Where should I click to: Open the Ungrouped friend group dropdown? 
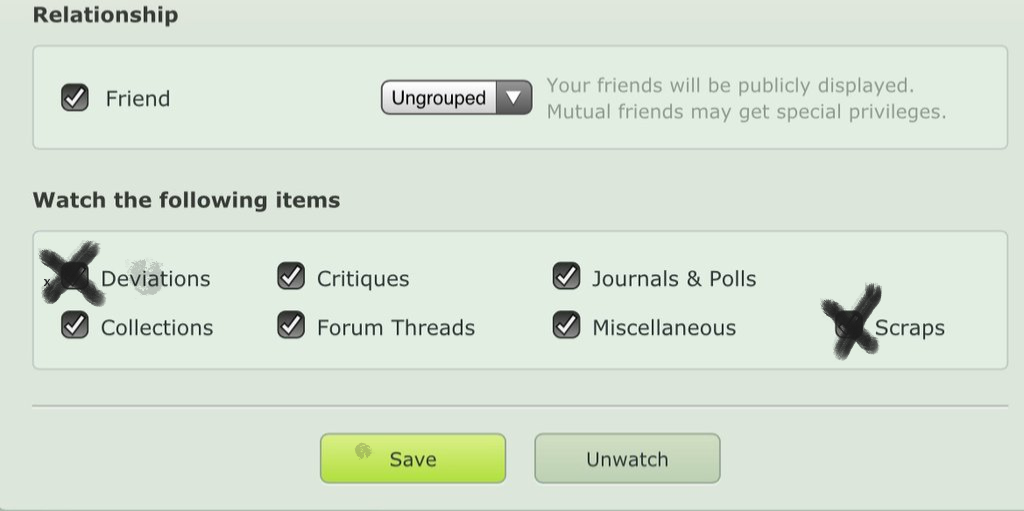[x=456, y=97]
